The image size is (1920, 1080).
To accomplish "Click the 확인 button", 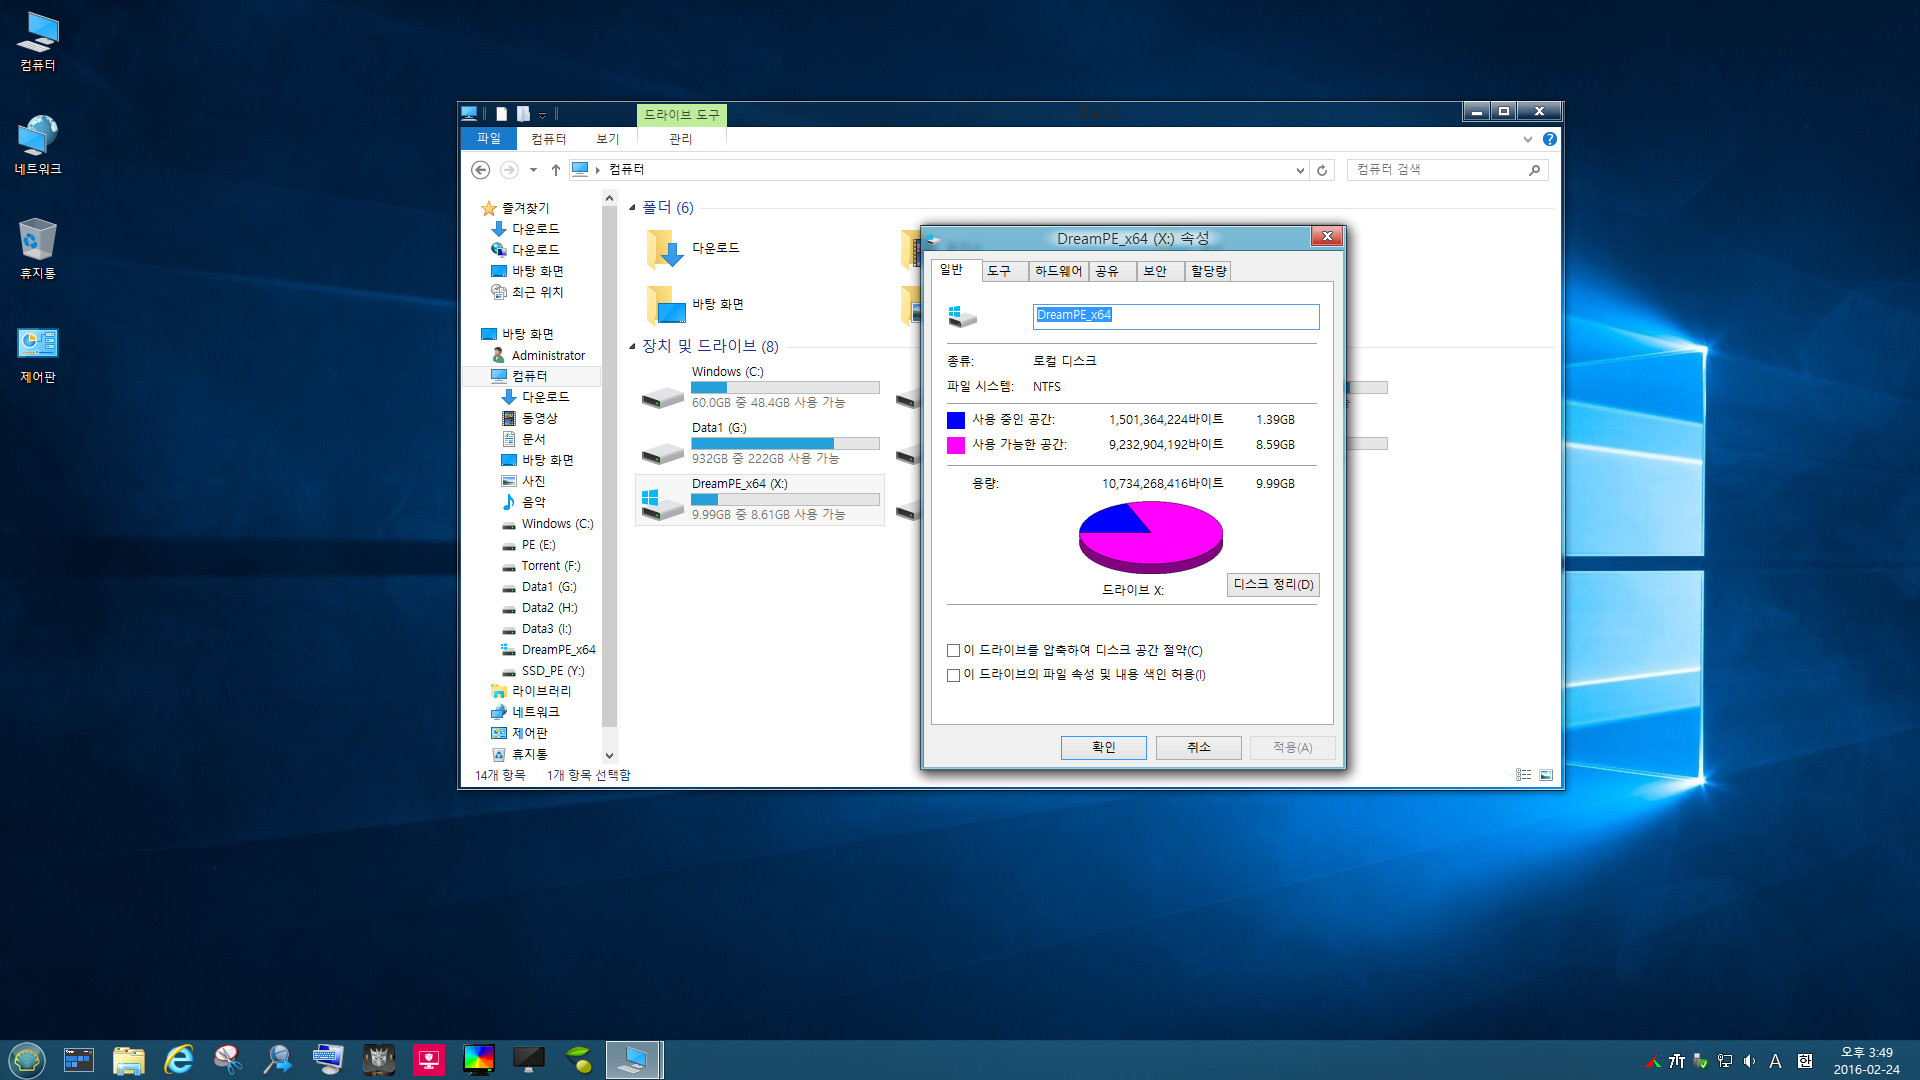I will click(1103, 747).
